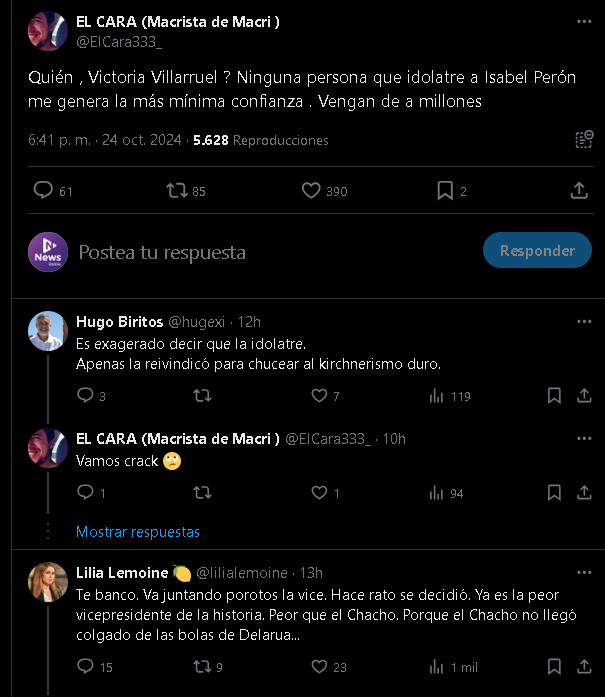Bookmark Hugo Biritos's reply
The height and width of the screenshot is (697, 605).
[555, 396]
